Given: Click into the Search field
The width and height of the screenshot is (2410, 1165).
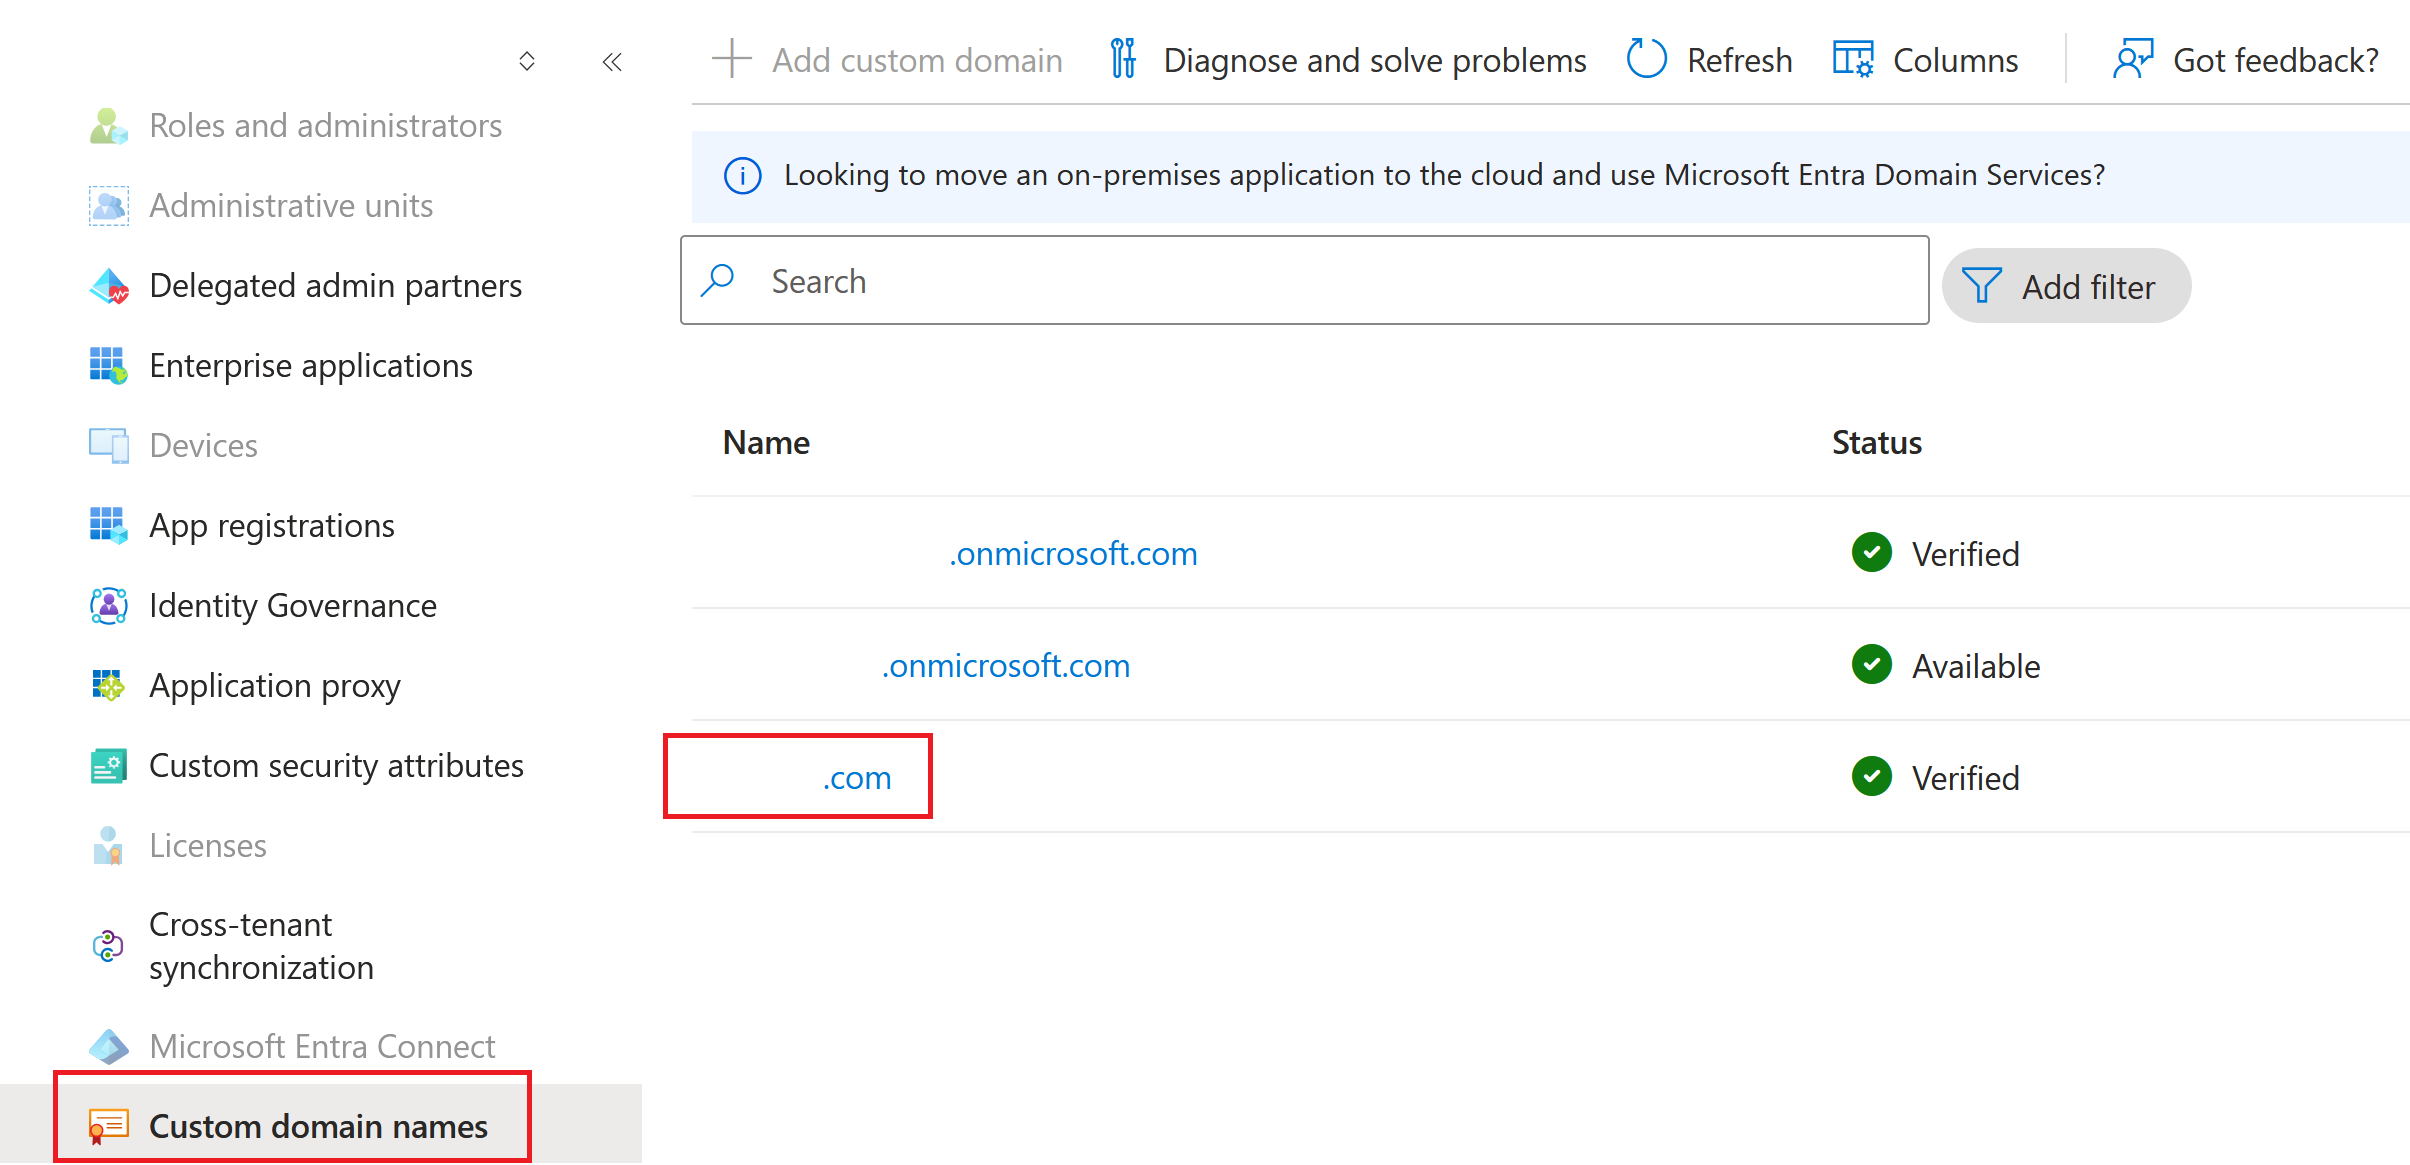Looking at the screenshot, I should tap(1304, 281).
